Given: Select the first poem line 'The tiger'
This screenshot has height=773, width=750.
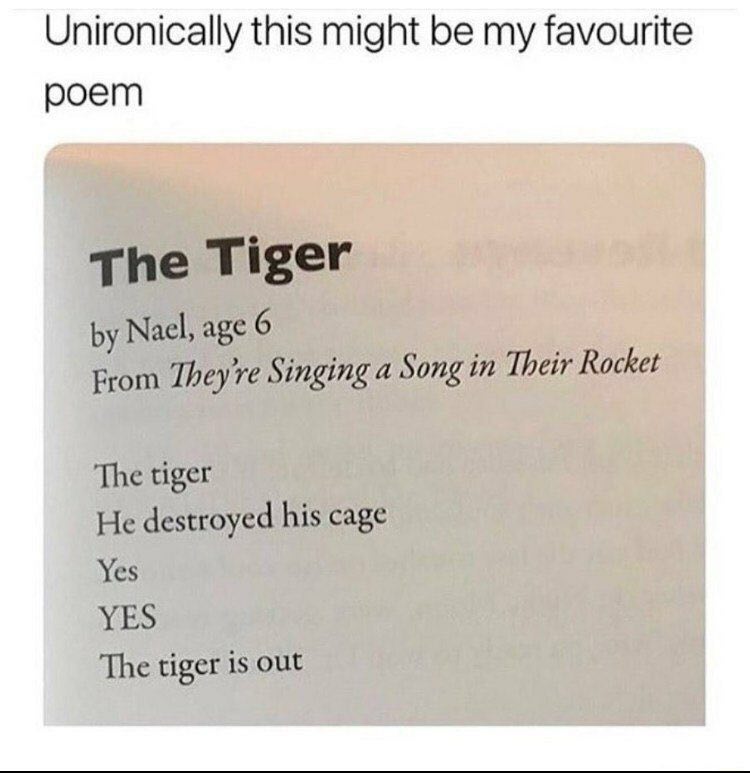Looking at the screenshot, I should point(154,476).
